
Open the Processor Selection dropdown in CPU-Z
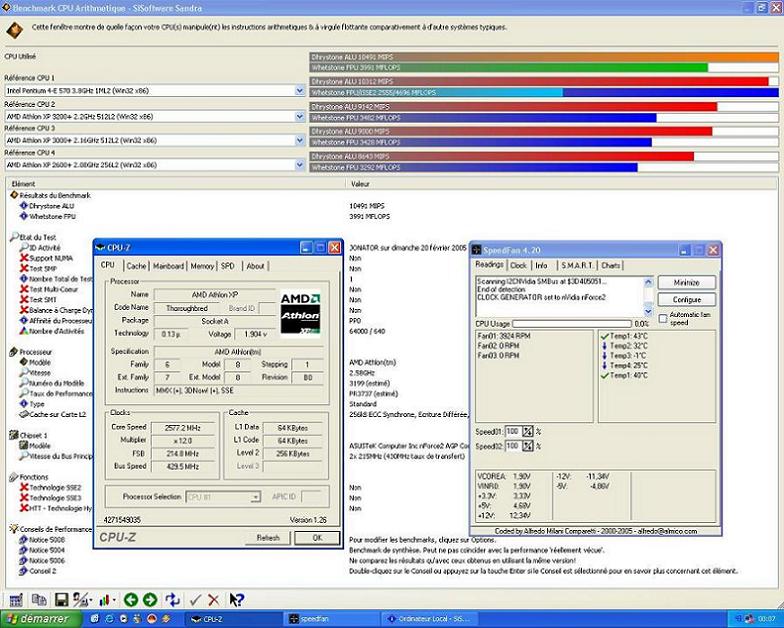pyautogui.click(x=256, y=497)
